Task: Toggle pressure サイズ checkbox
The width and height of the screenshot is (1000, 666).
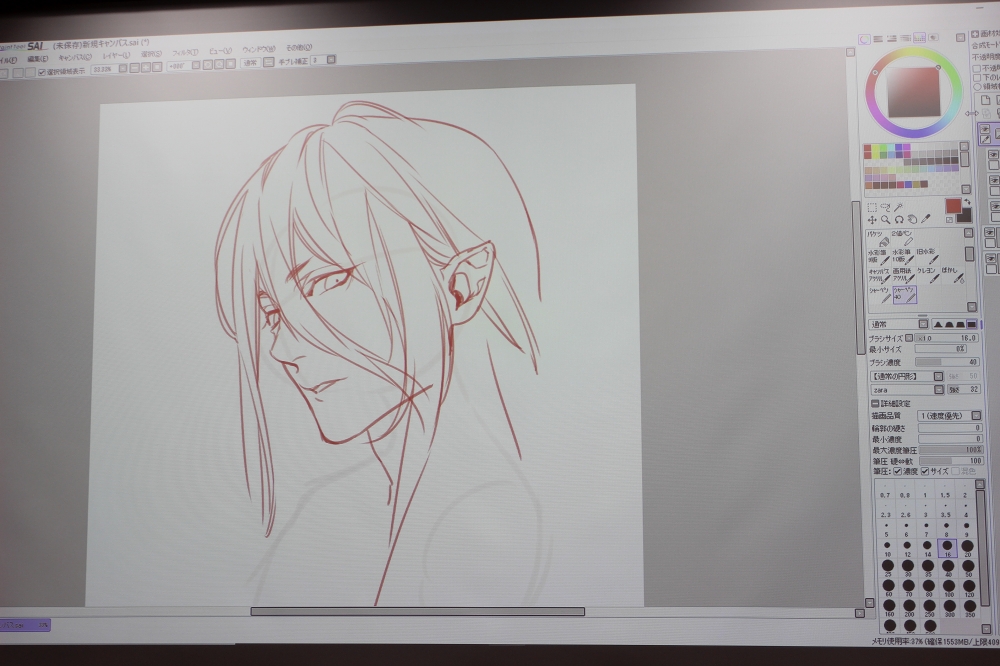Action: (925, 471)
